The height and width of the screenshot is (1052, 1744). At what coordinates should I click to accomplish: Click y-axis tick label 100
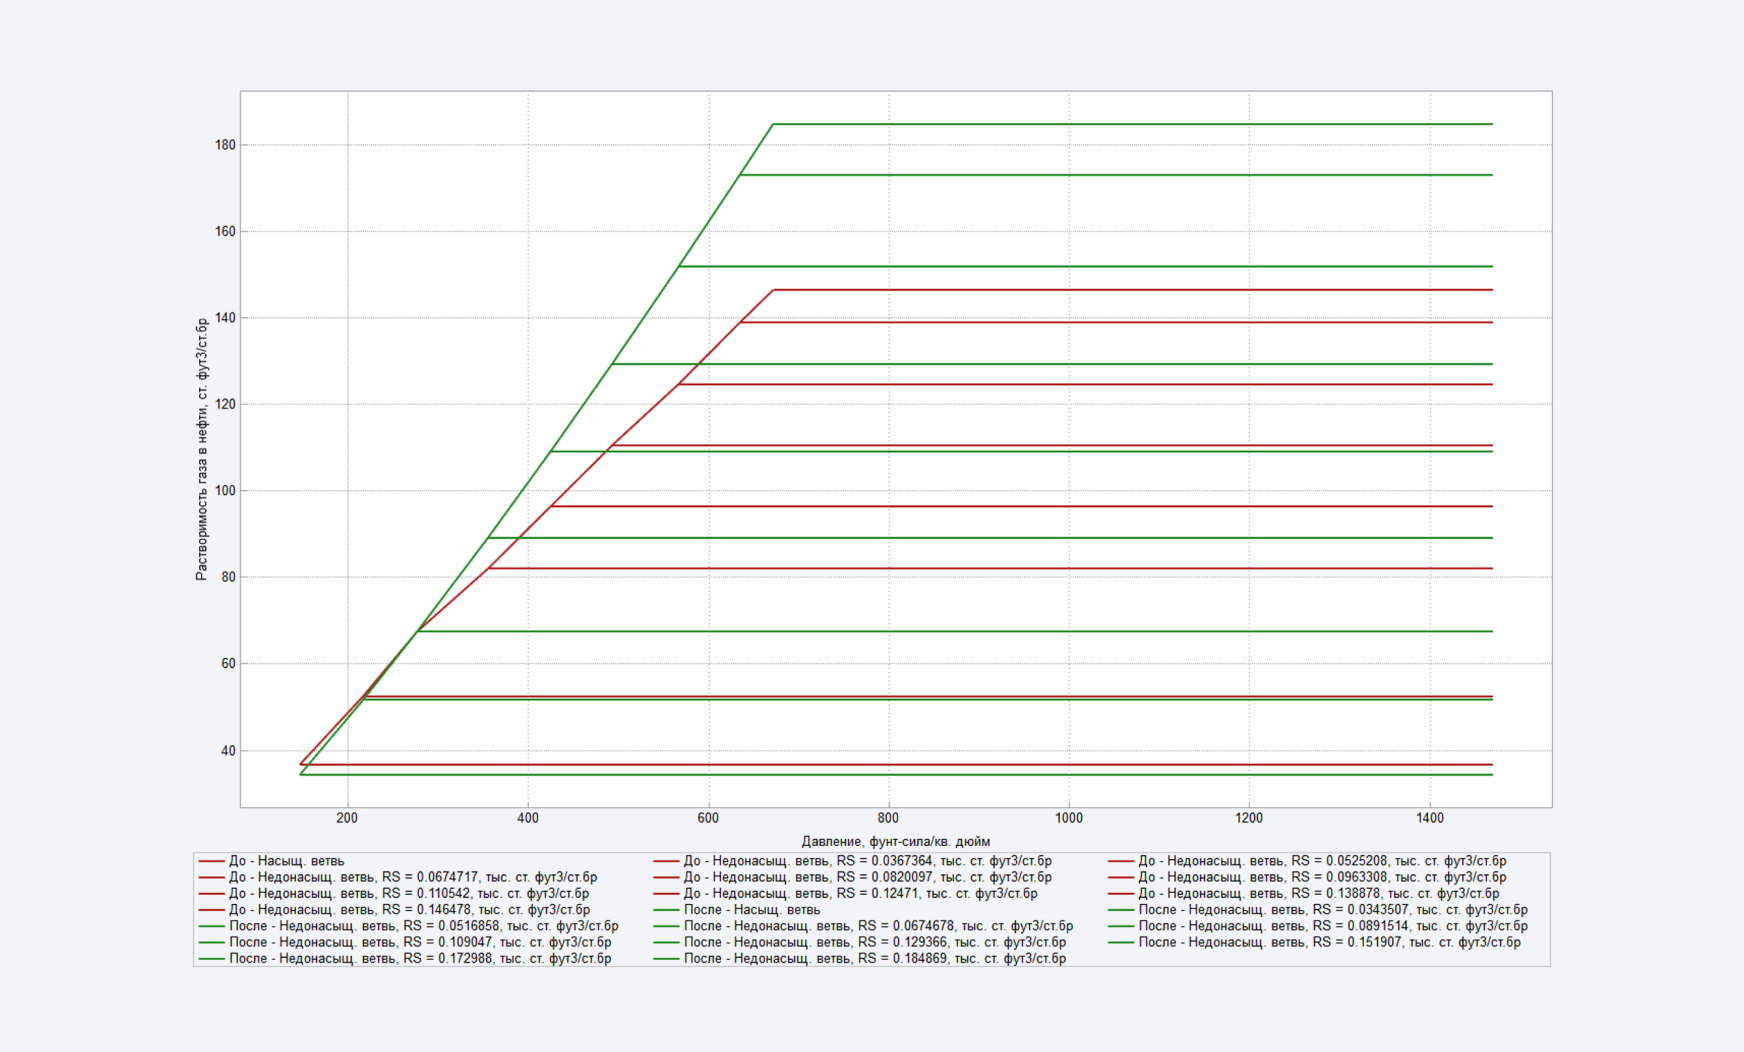coord(225,491)
